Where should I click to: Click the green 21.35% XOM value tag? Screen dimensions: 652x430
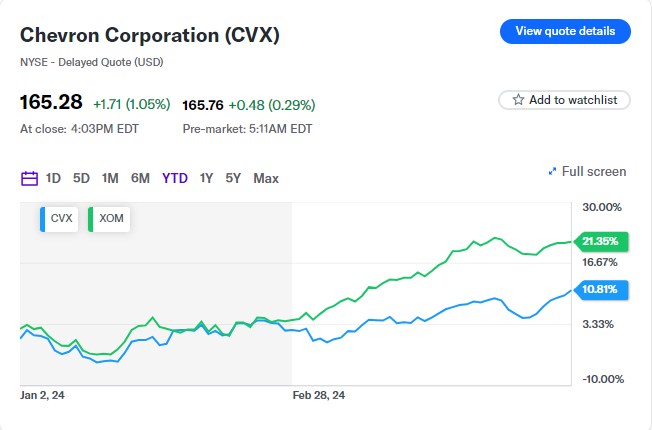pyautogui.click(x=600, y=241)
